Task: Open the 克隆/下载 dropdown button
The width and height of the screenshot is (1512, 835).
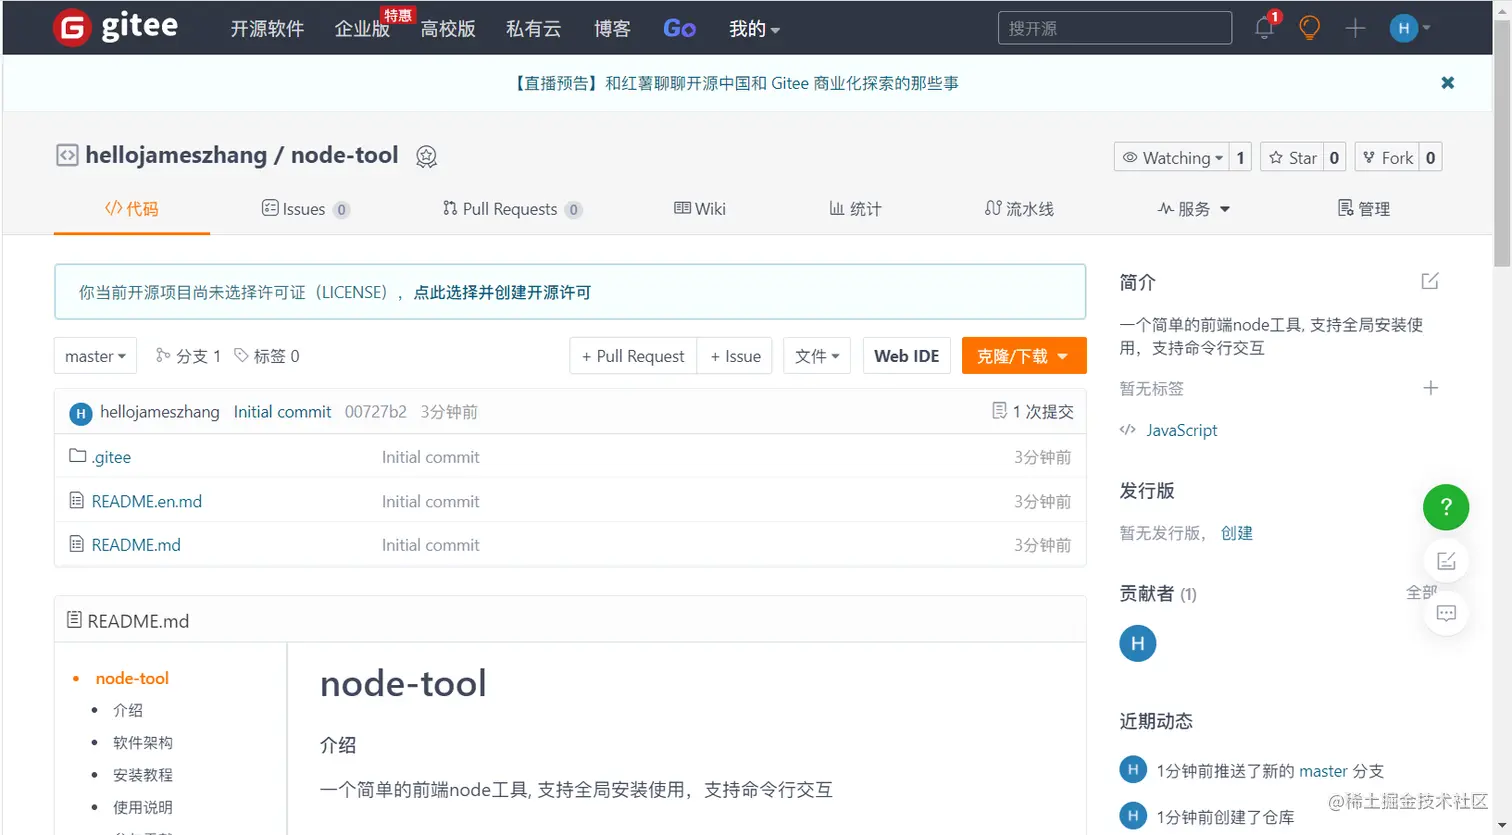Action: pos(1024,356)
